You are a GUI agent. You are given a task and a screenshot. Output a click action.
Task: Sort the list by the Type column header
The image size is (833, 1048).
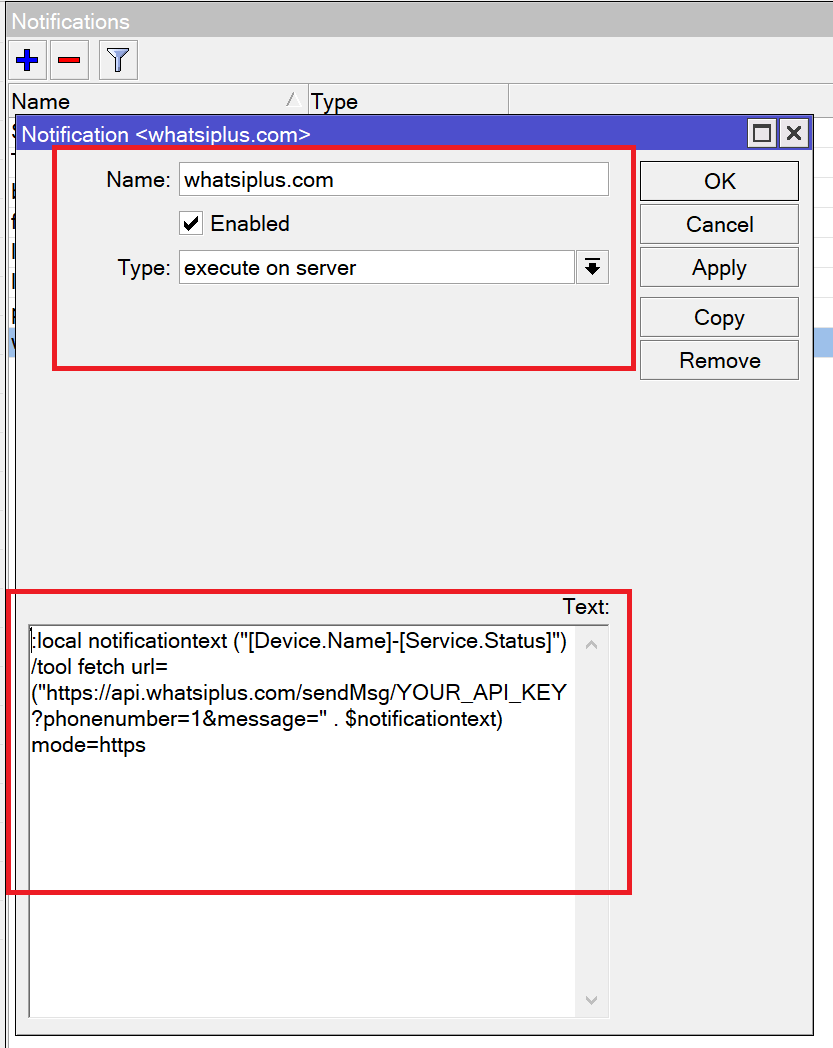[x=408, y=101]
